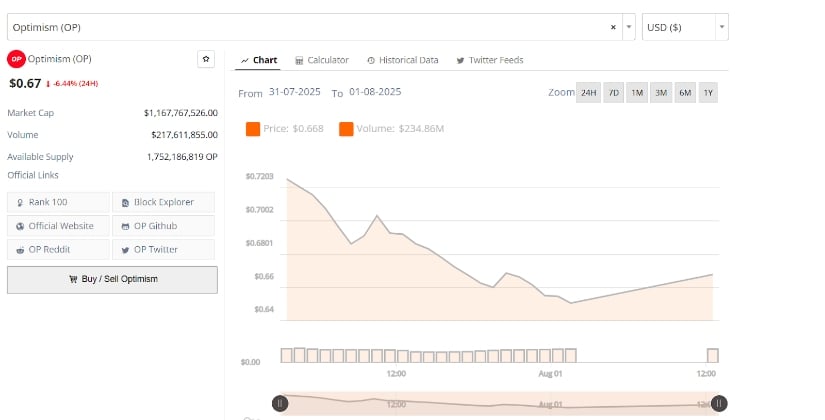Grab the left range navigator handle

click(x=280, y=404)
